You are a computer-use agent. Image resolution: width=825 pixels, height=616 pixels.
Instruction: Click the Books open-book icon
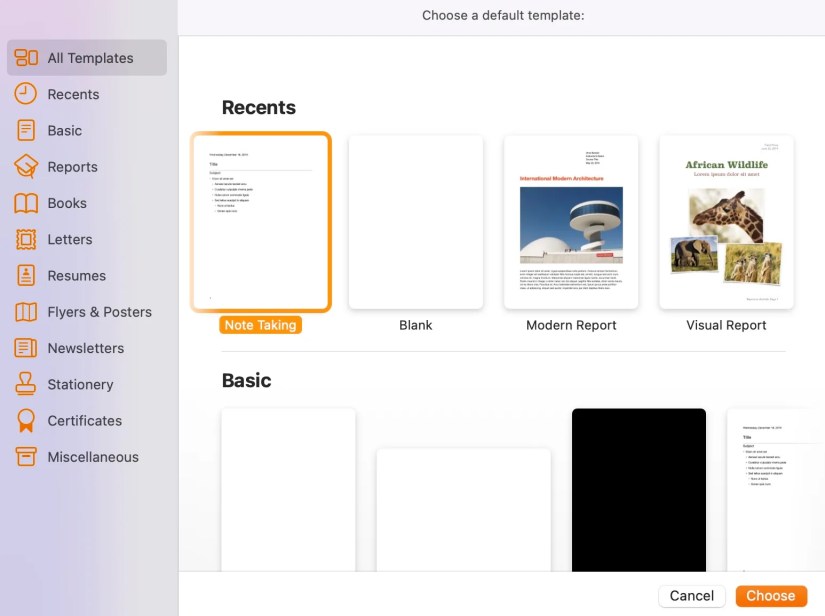coord(26,203)
